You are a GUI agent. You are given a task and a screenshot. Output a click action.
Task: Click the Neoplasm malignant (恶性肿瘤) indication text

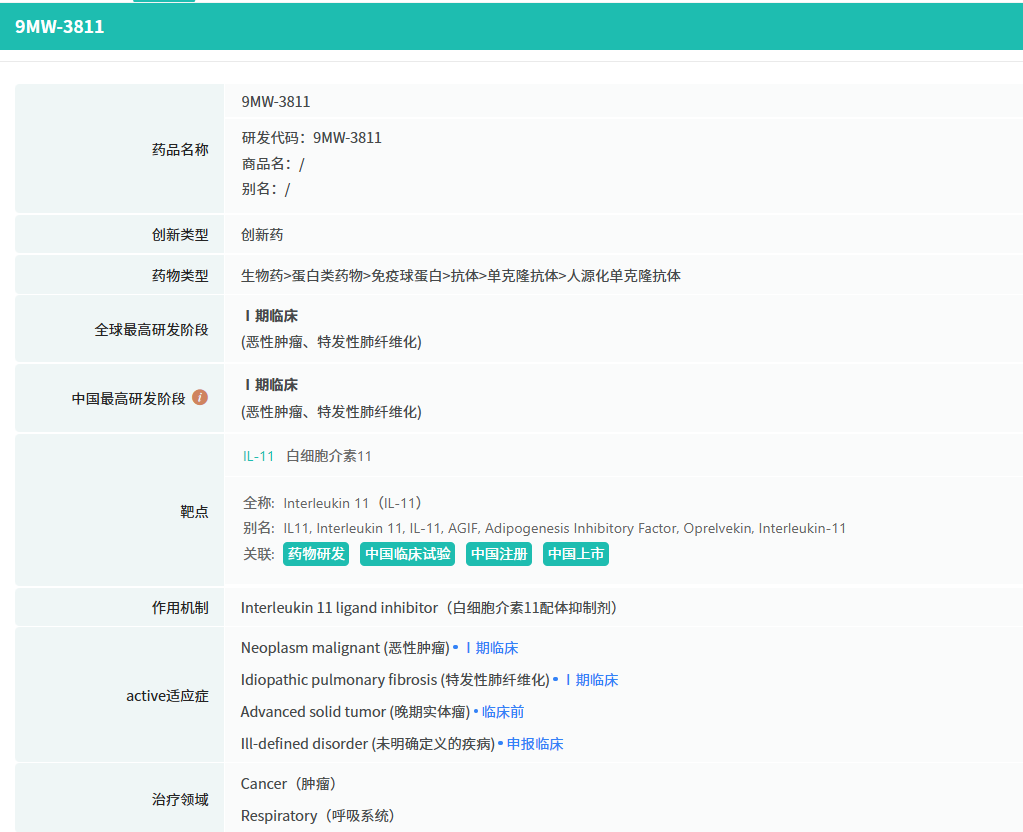pos(345,648)
